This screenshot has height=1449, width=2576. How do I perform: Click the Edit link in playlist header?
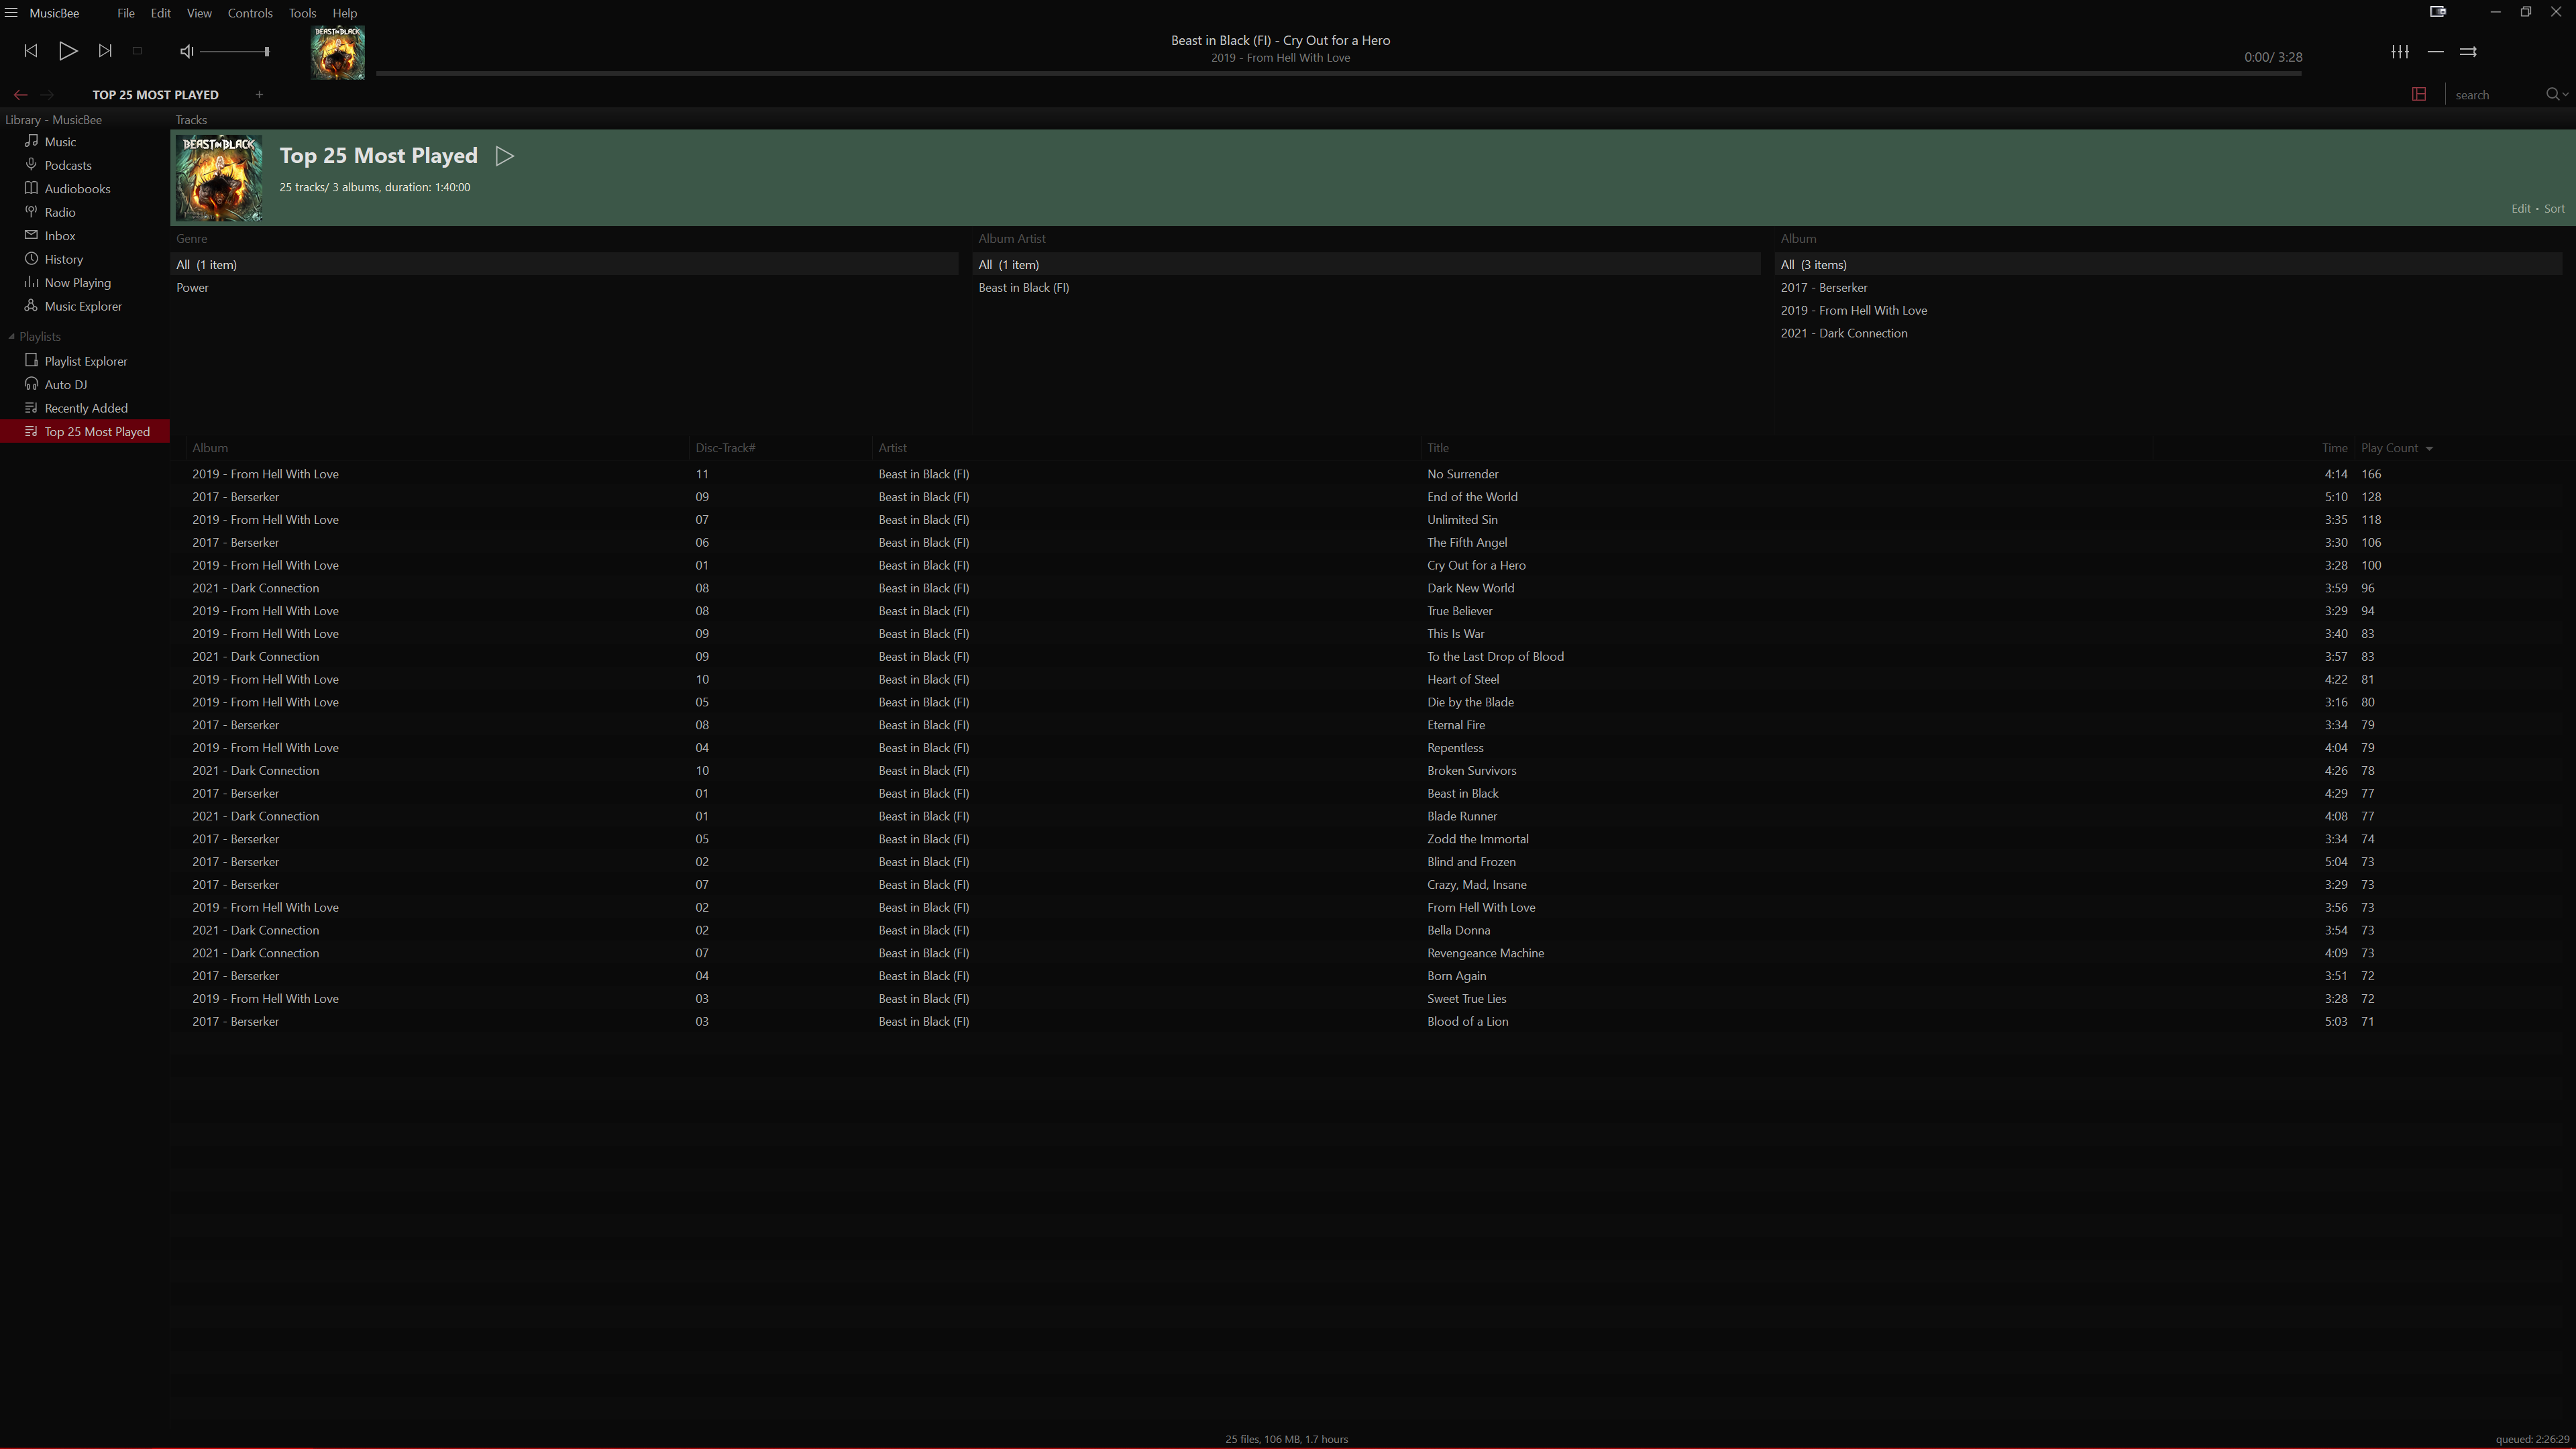(2520, 208)
